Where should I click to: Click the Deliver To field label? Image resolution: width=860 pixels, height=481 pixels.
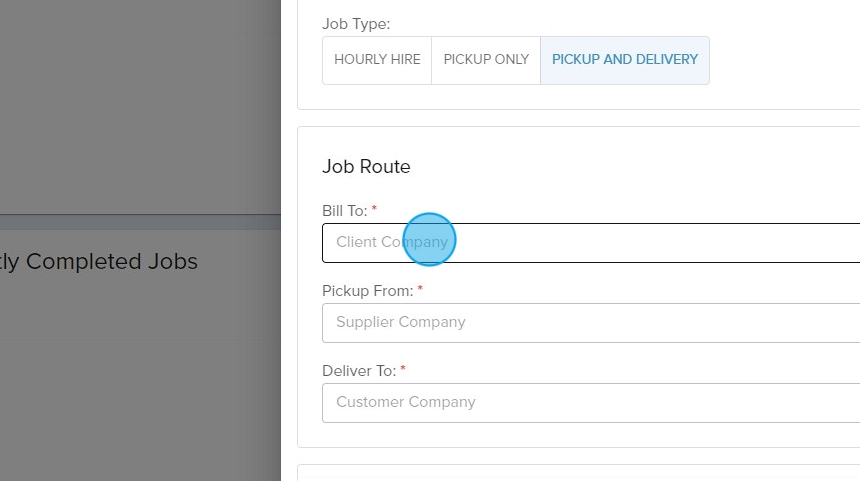click(359, 371)
